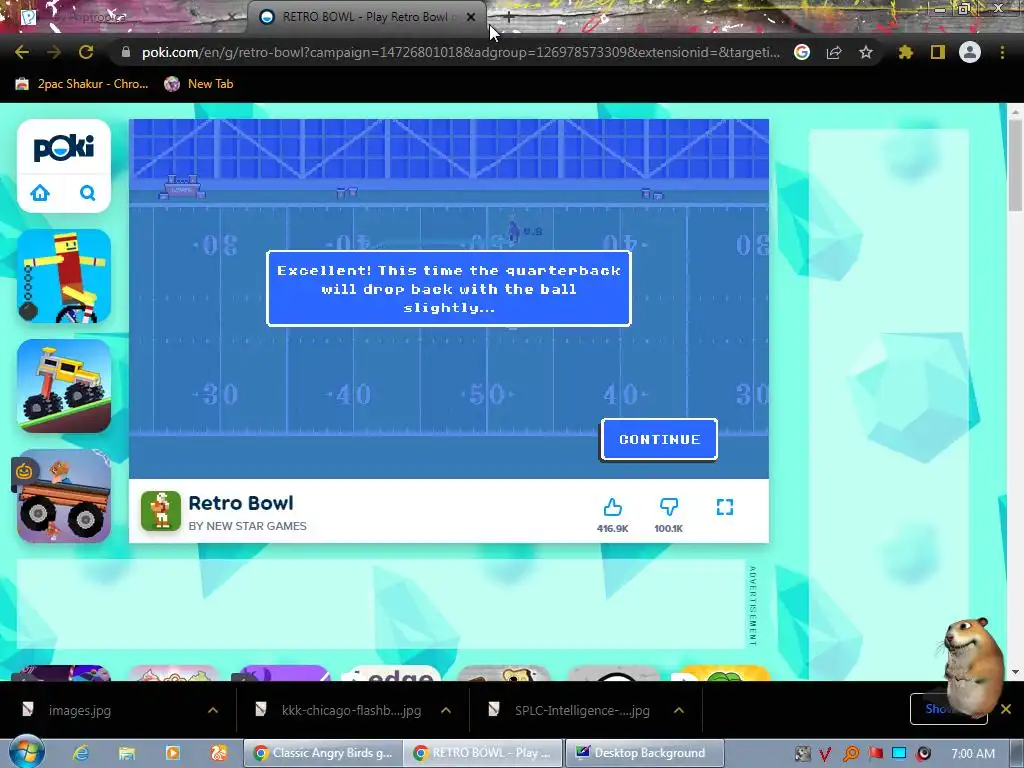Click the orange magnifier tray icon
1024x768 pixels.
click(850, 754)
